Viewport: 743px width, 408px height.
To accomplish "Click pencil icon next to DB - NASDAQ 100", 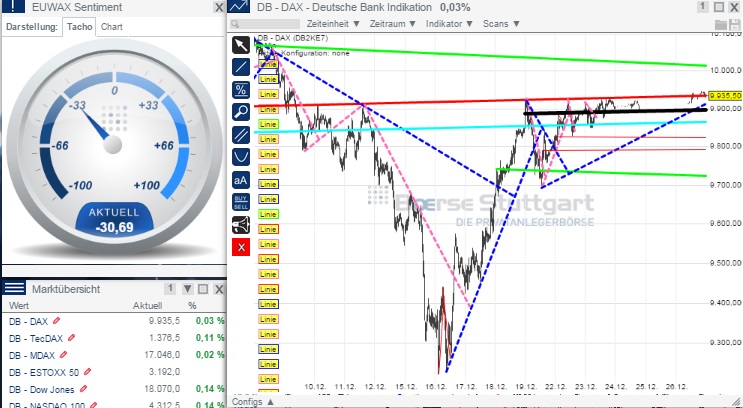I will pos(93,405).
